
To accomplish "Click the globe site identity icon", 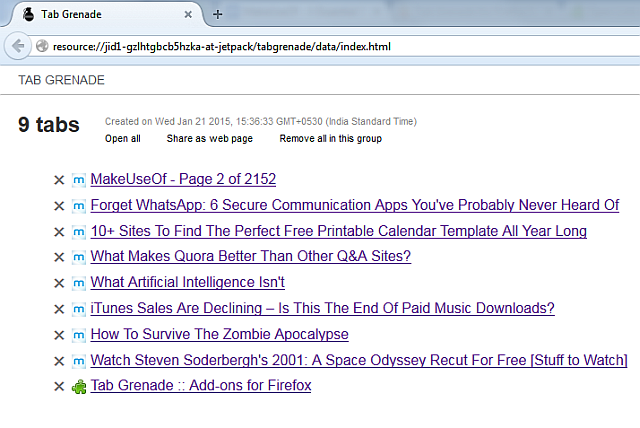I will coord(42,46).
